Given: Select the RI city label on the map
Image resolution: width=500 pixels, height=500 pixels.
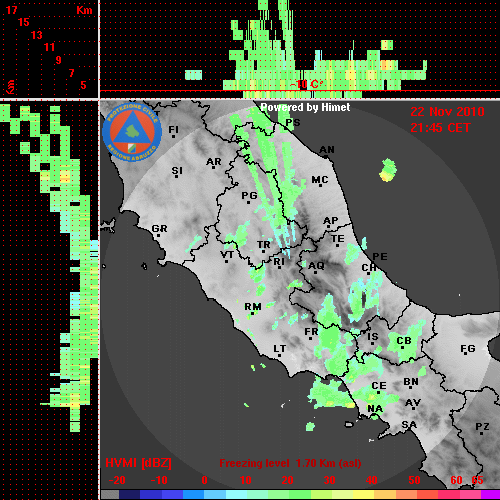Looking at the screenshot, I should [x=279, y=262].
